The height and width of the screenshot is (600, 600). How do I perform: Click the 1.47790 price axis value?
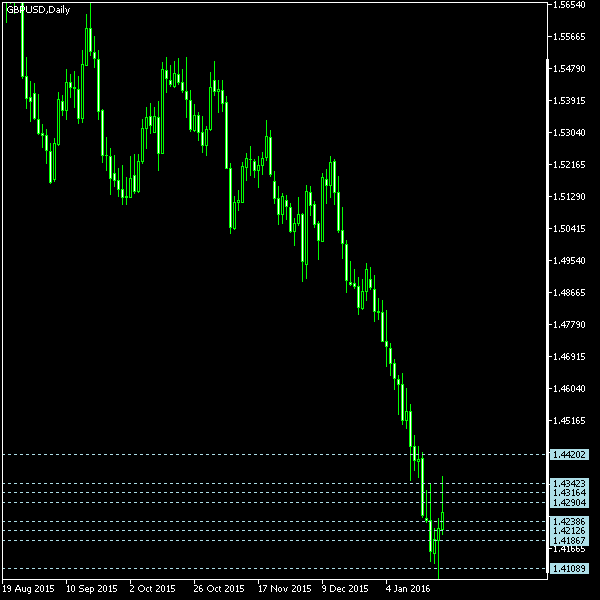(569, 324)
